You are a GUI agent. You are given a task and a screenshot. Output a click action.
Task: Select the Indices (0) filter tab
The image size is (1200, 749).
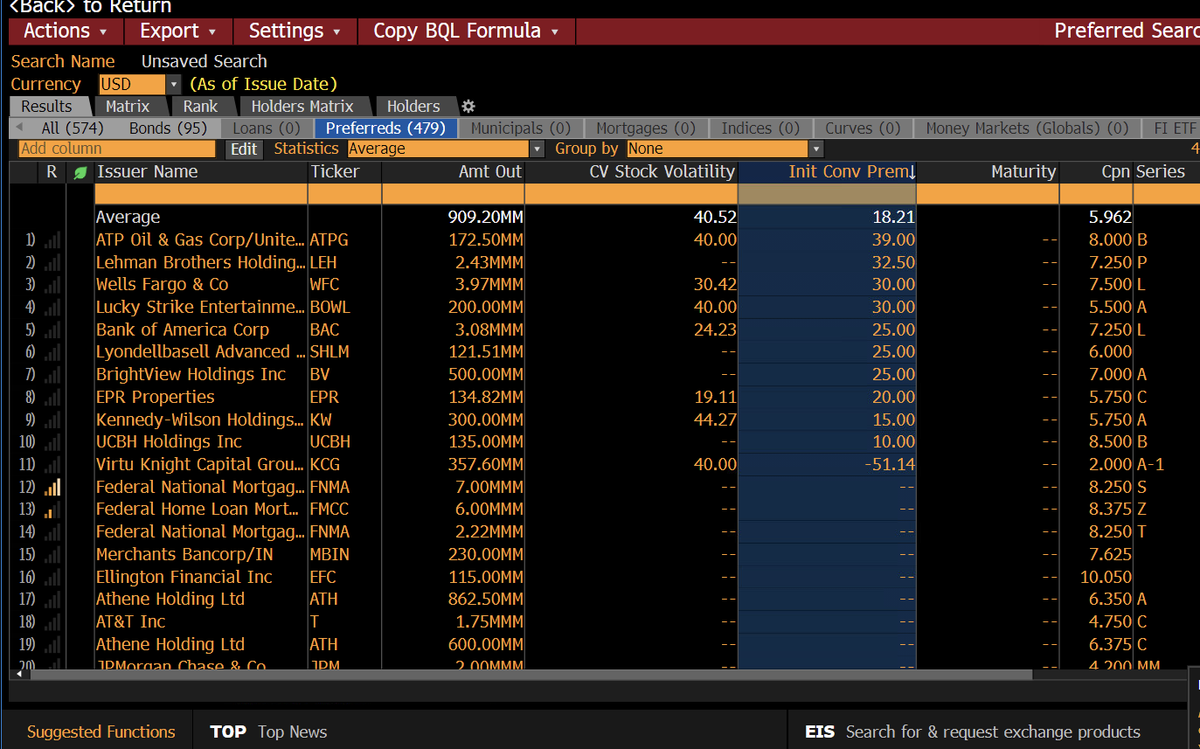tap(760, 128)
